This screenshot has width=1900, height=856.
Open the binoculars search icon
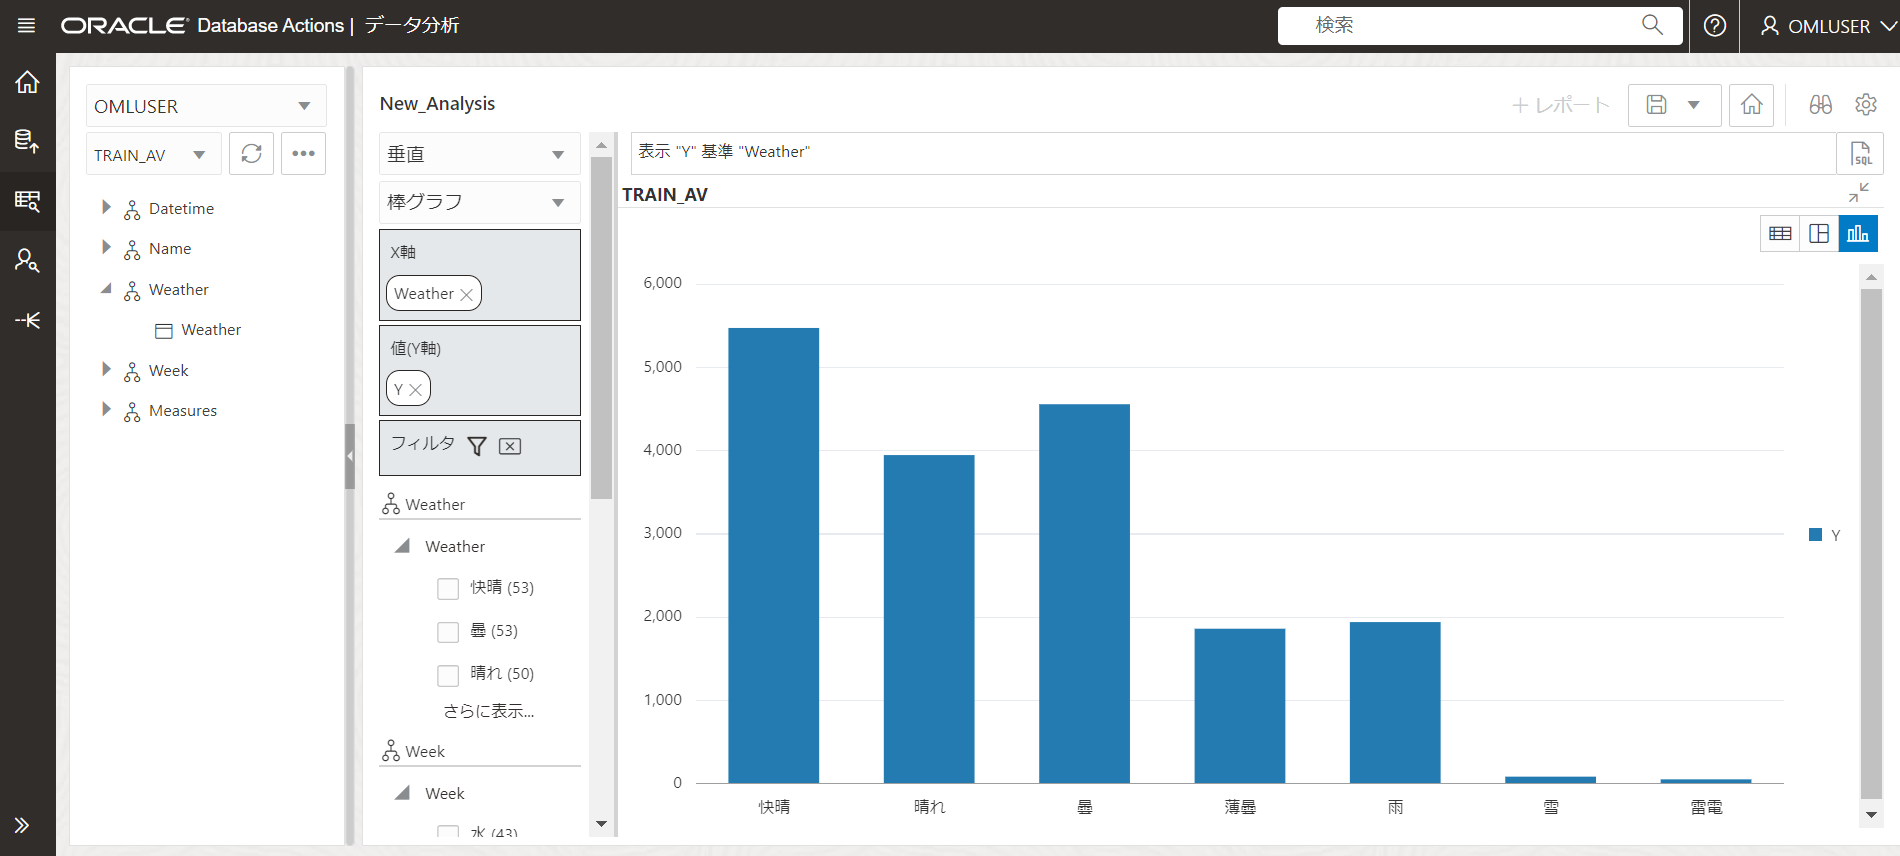tap(1821, 105)
